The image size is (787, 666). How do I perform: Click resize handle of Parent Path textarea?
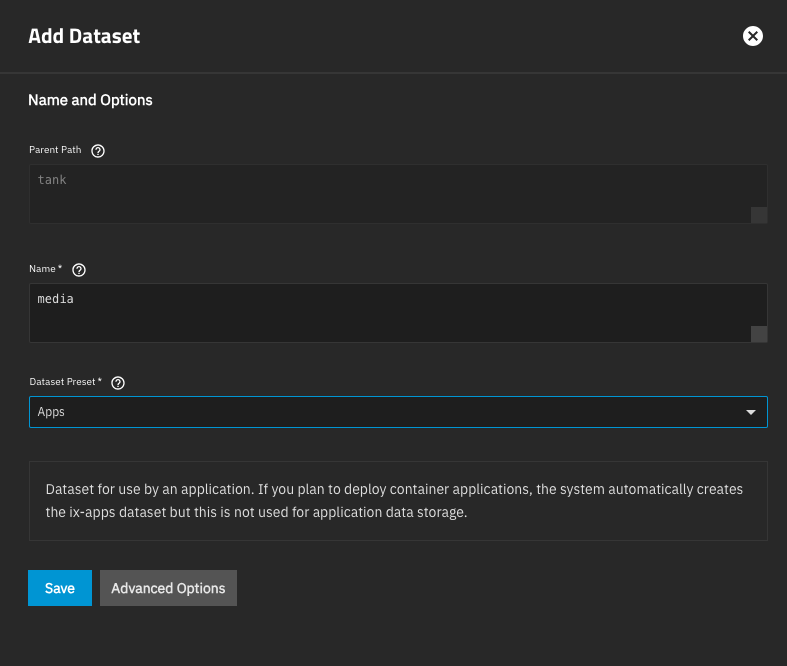click(x=759, y=215)
